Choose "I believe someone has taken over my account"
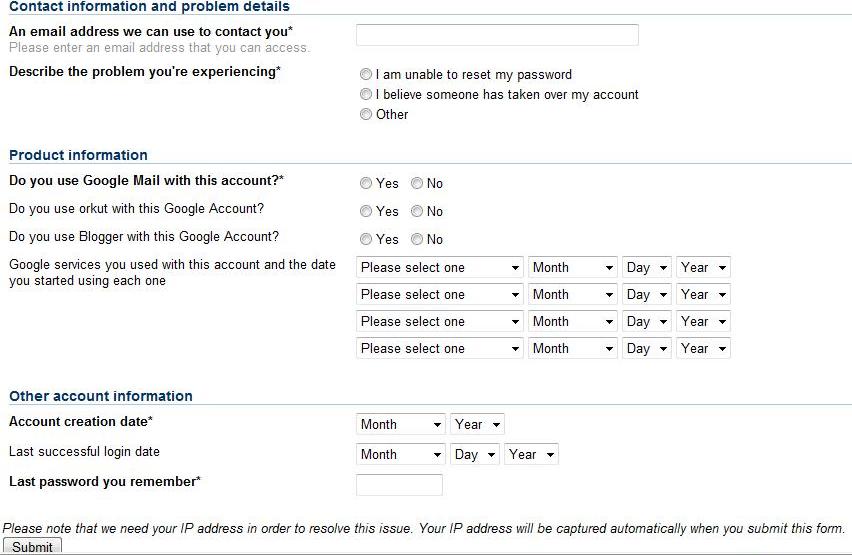852x555 pixels. (x=366, y=95)
